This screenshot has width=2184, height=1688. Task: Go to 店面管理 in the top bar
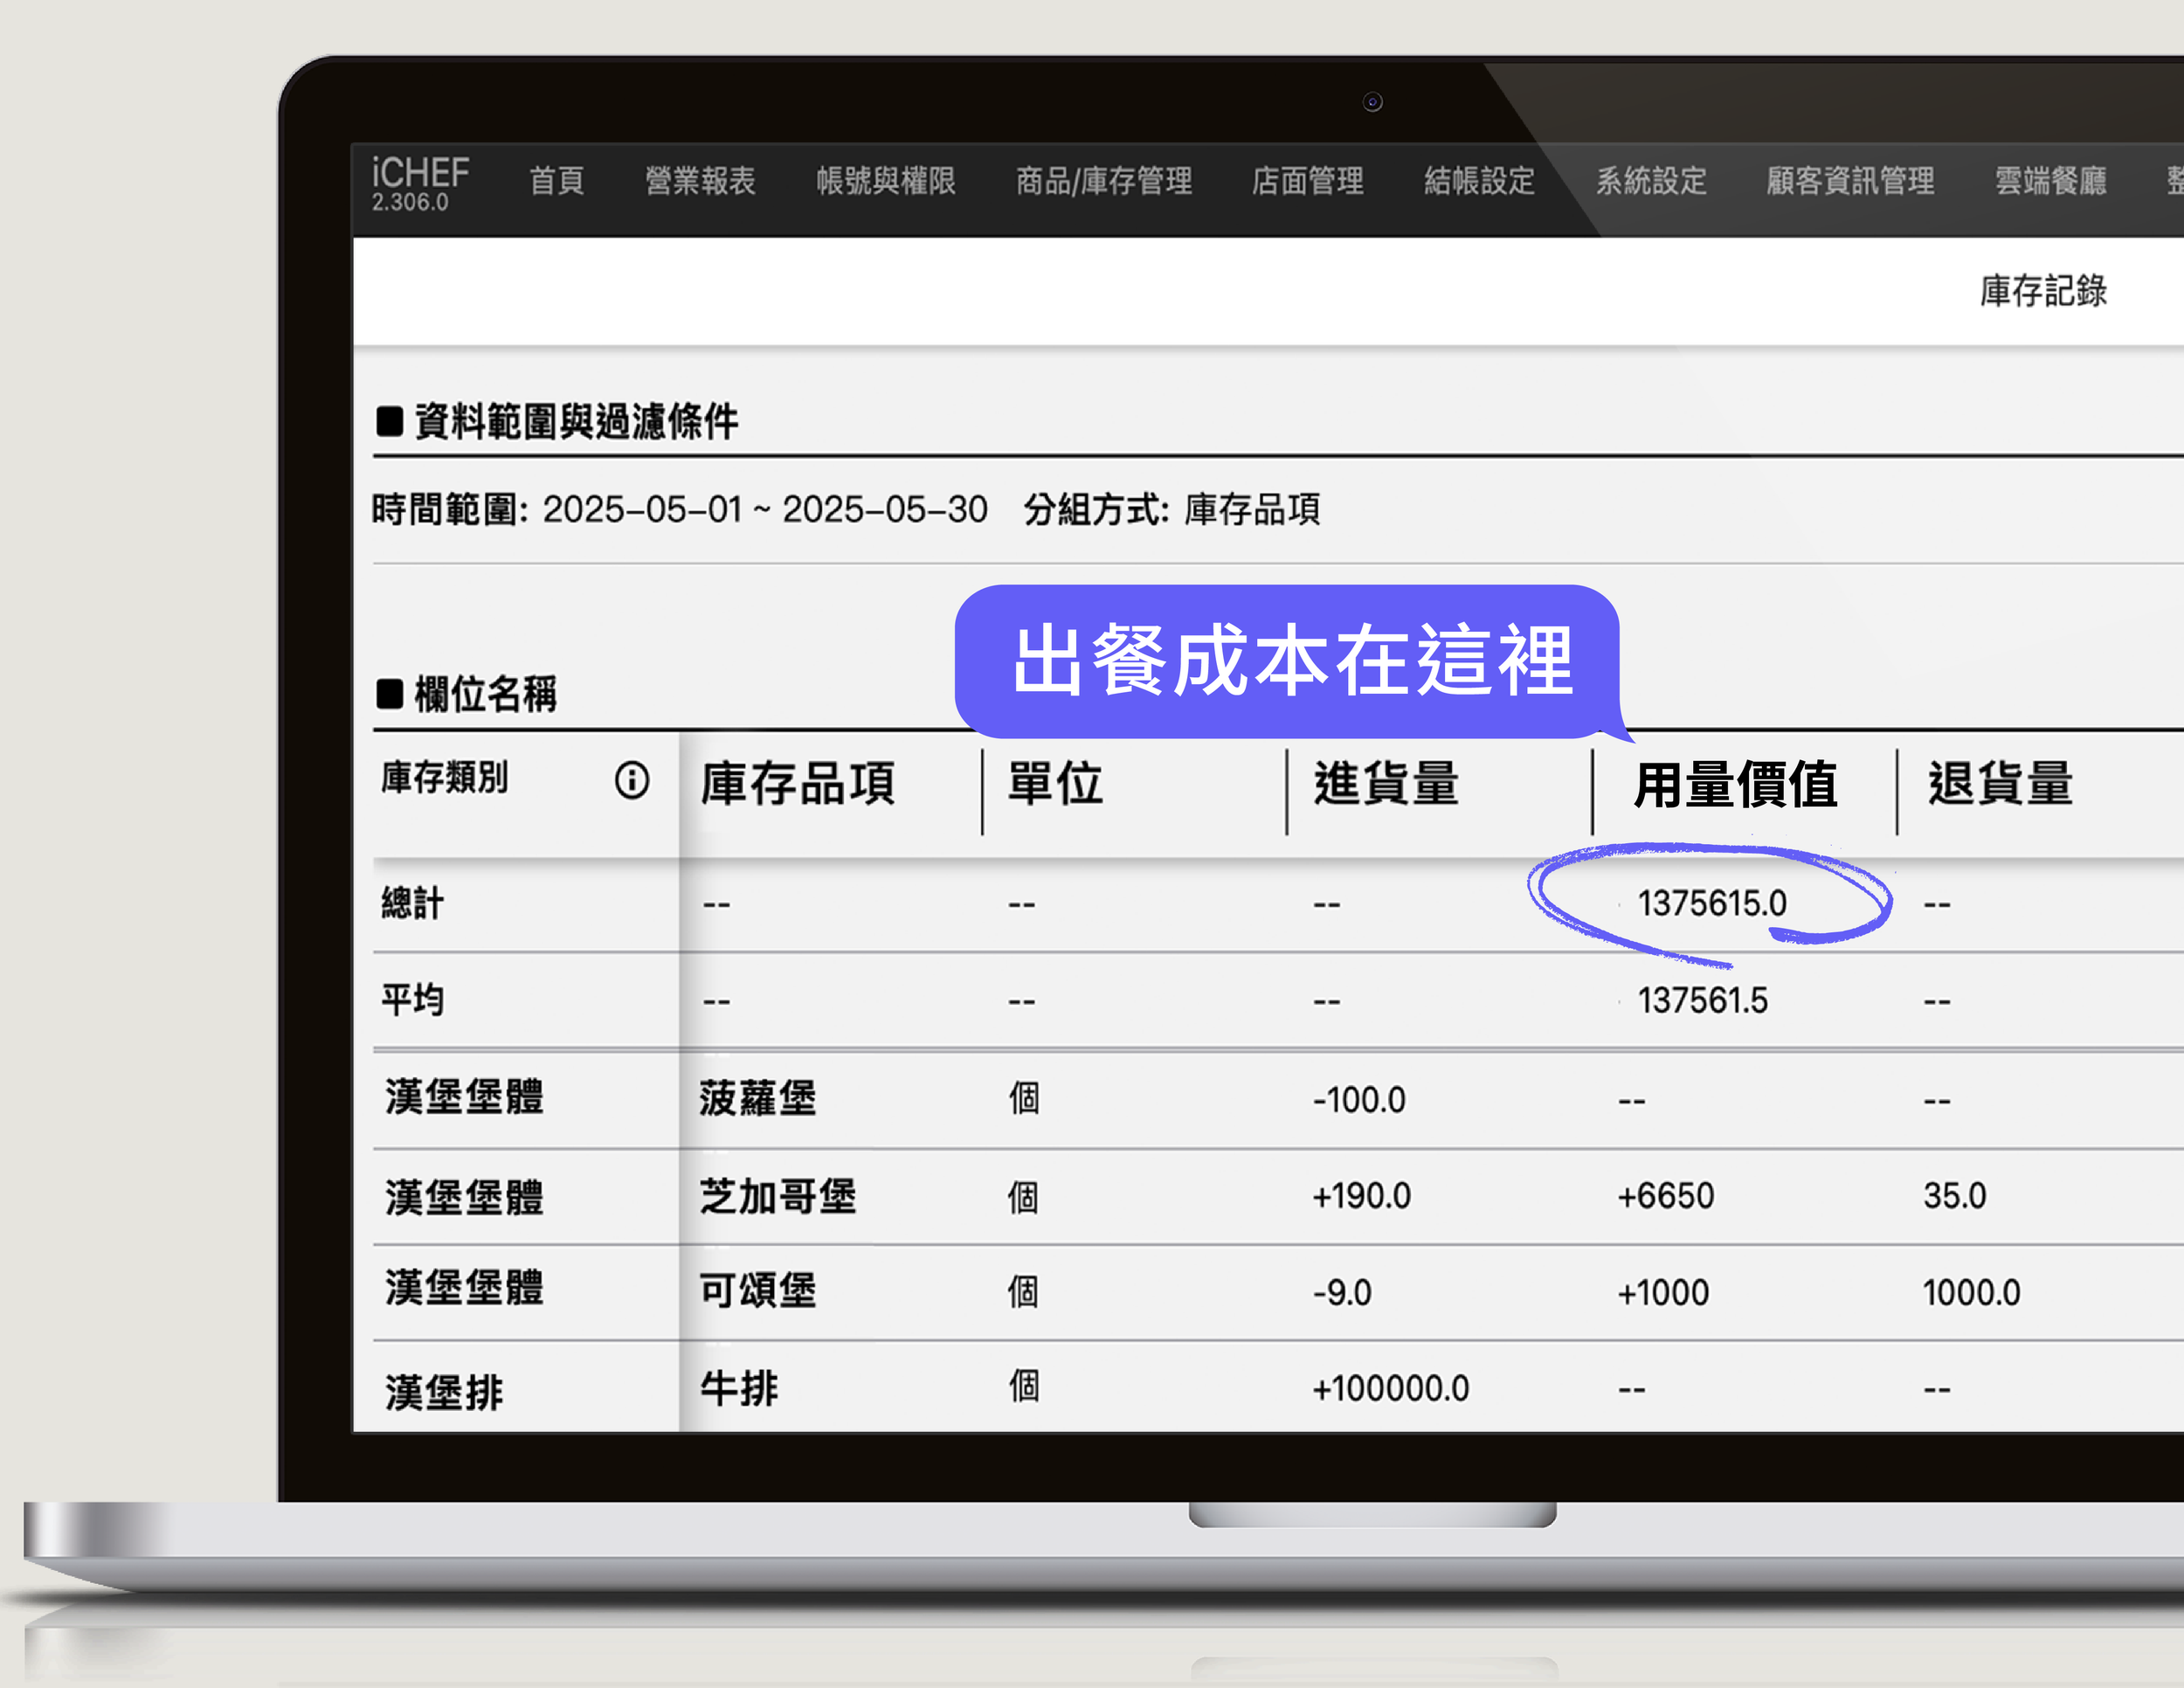(1307, 181)
